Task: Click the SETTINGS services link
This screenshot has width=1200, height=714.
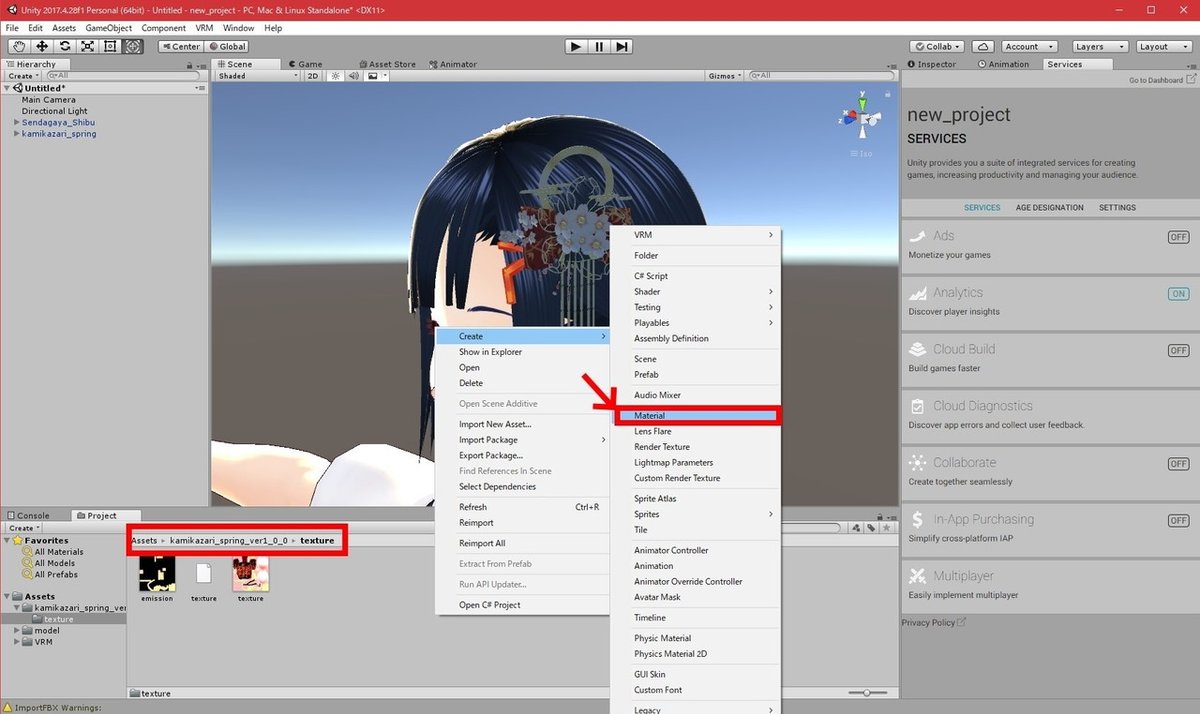Action: [1117, 208]
